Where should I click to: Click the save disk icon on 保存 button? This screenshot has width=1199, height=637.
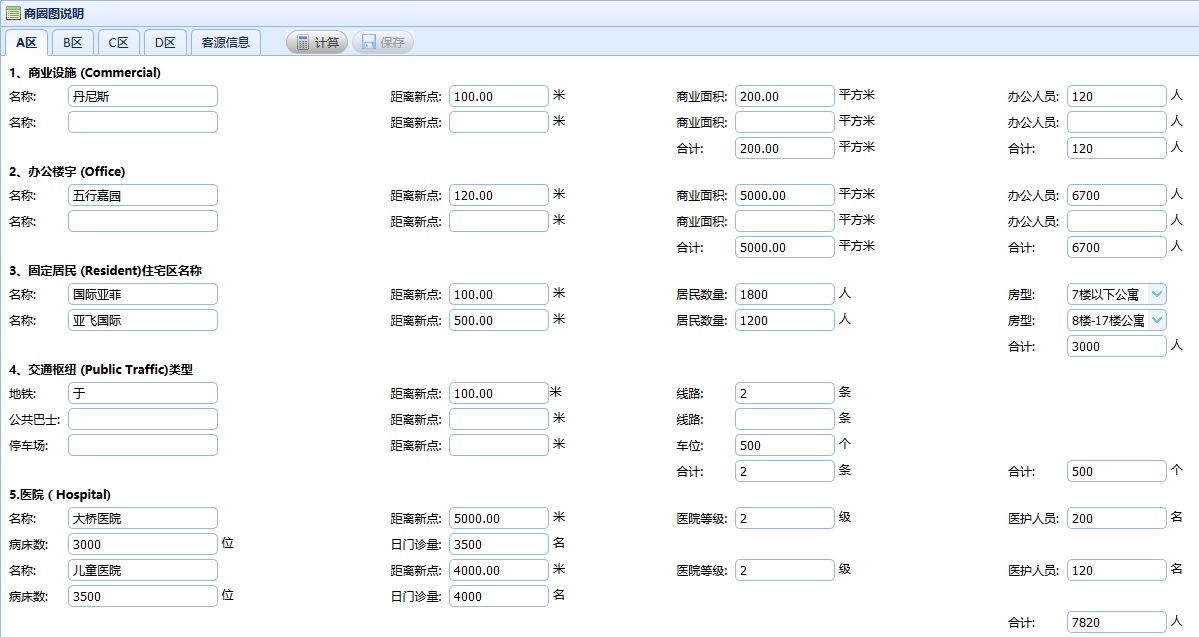tap(368, 42)
